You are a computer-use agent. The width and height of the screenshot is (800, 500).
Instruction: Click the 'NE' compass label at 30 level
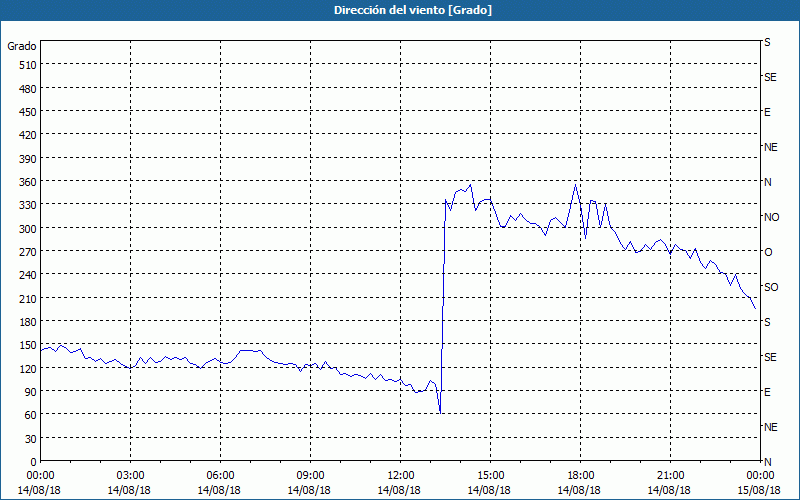click(x=770, y=427)
